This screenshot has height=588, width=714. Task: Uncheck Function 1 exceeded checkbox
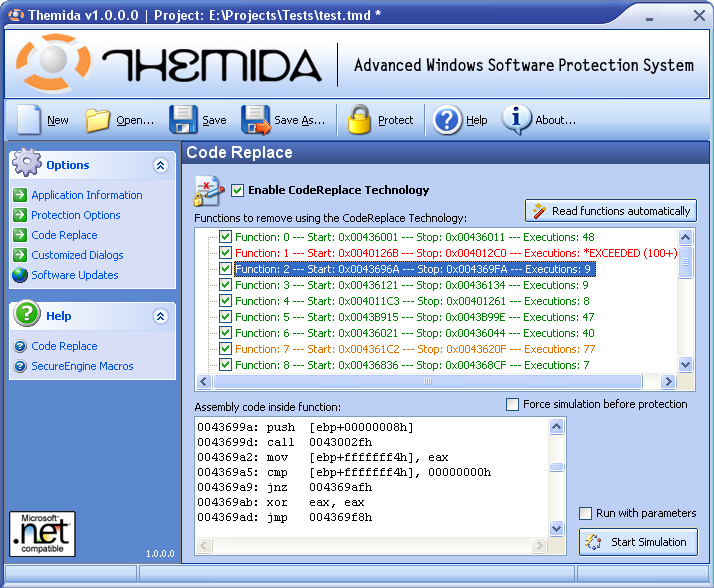[225, 253]
